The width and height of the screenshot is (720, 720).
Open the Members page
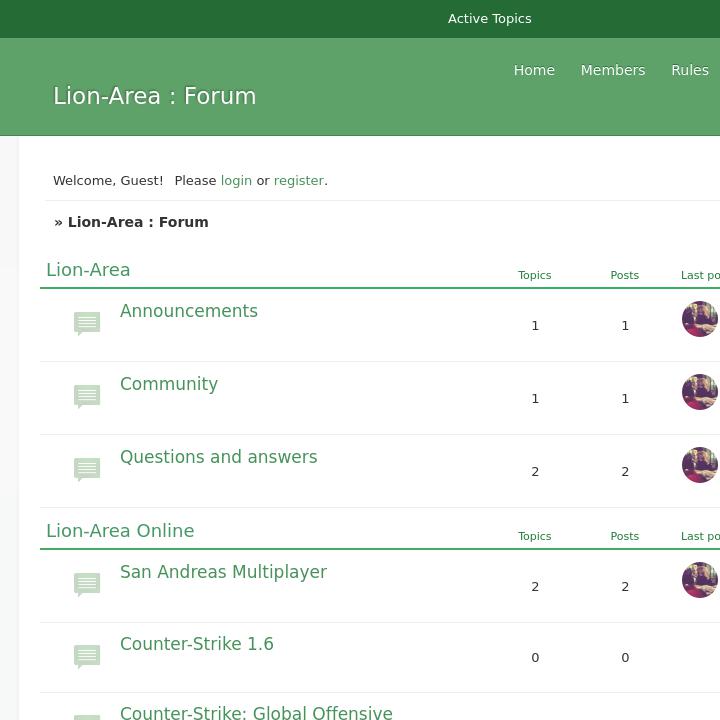pos(612,70)
